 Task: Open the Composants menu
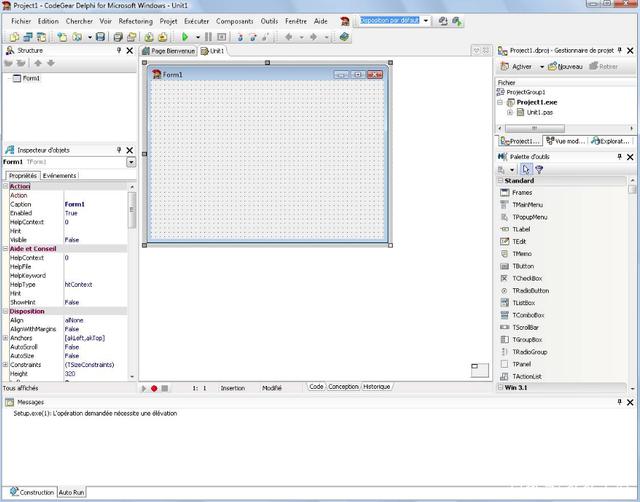pos(235,21)
